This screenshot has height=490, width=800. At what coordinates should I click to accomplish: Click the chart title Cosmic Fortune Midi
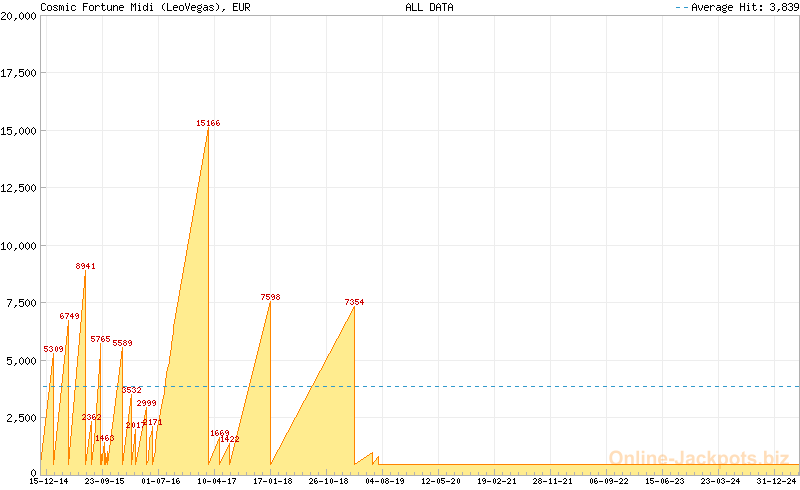(145, 7)
